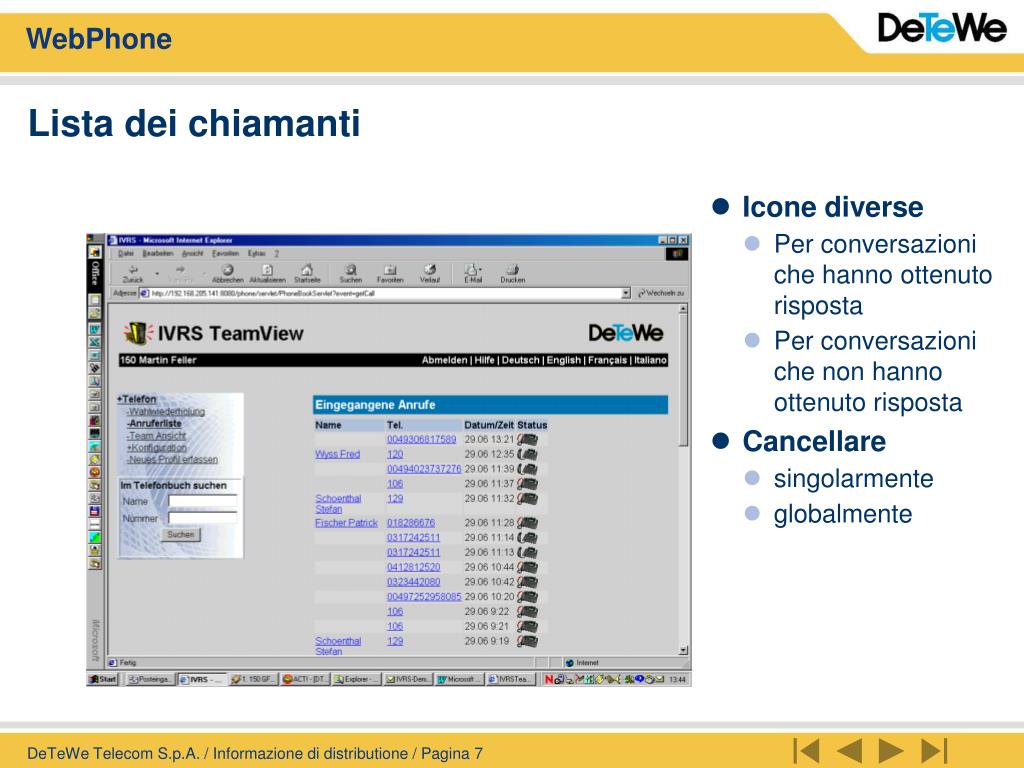The image size is (1024, 768).
Task: Open the address bar dropdown arrow
Action: pos(626,293)
